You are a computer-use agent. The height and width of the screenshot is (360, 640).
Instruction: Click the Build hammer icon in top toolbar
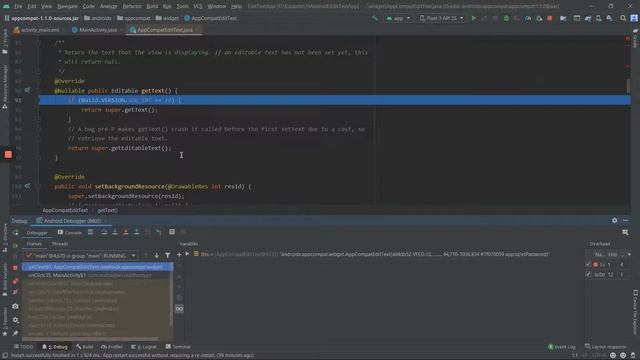click(x=375, y=18)
